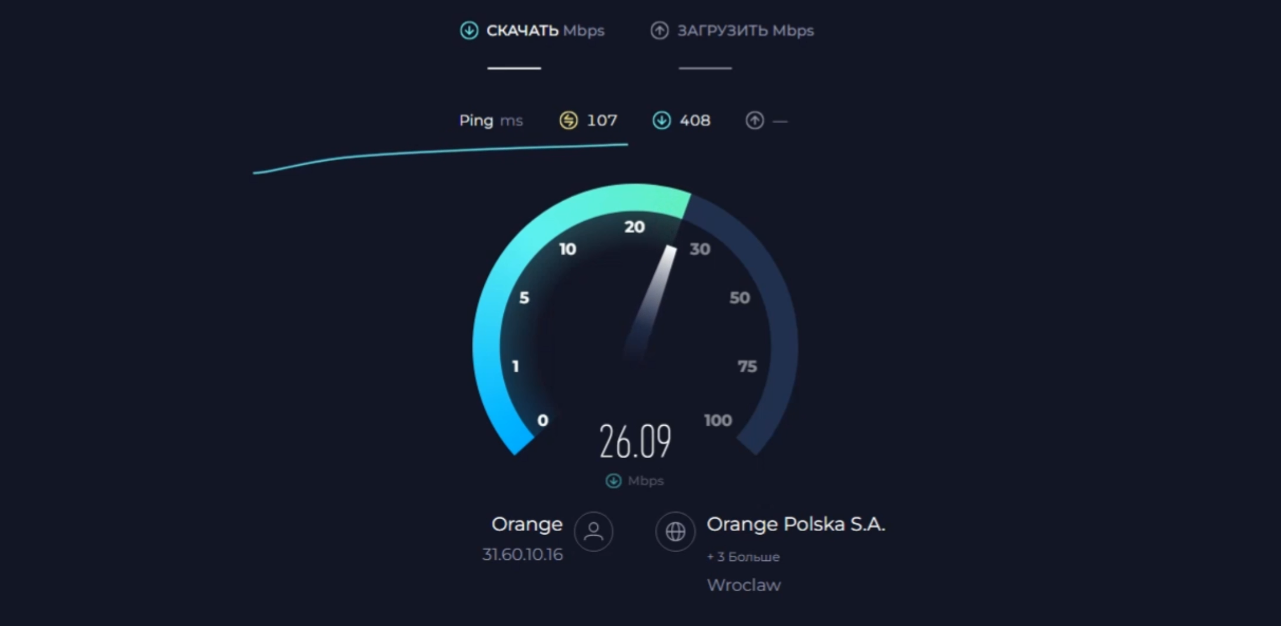Click the globe server icon

(675, 531)
